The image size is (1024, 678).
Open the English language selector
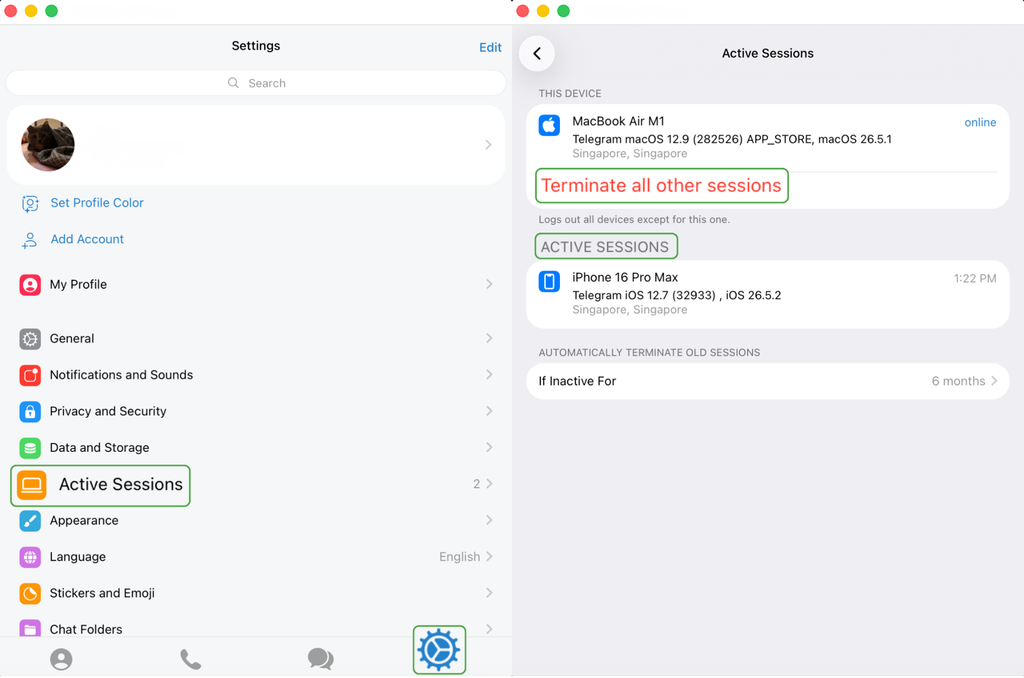[x=466, y=557]
